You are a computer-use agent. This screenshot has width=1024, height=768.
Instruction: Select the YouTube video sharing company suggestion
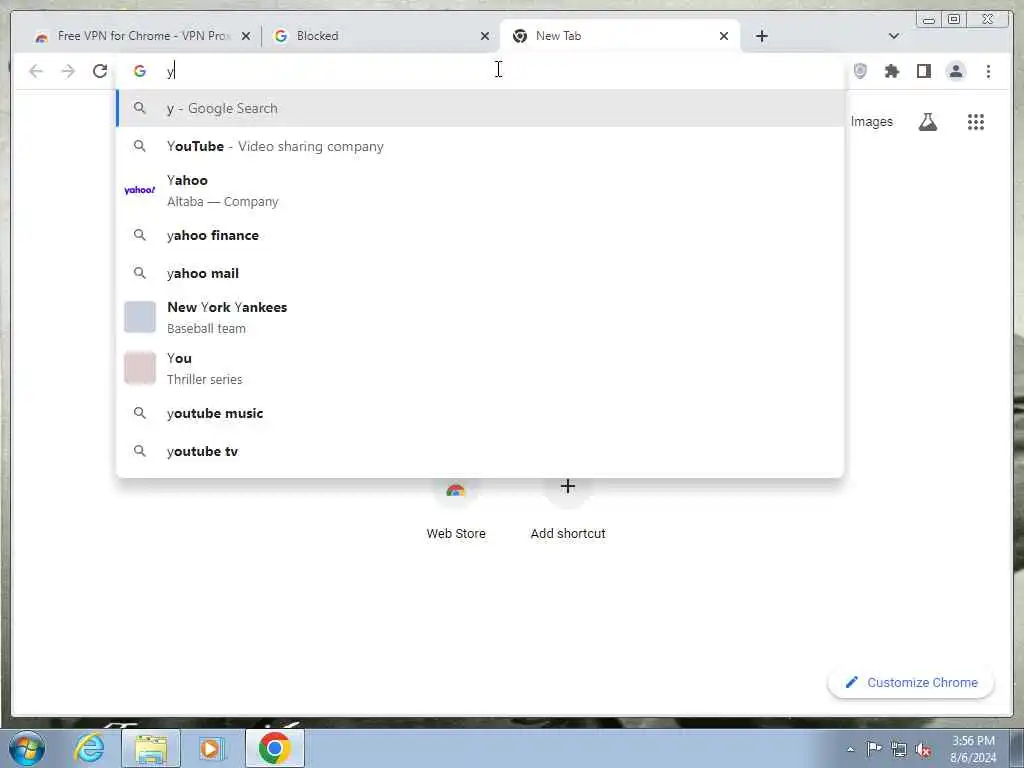[480, 146]
